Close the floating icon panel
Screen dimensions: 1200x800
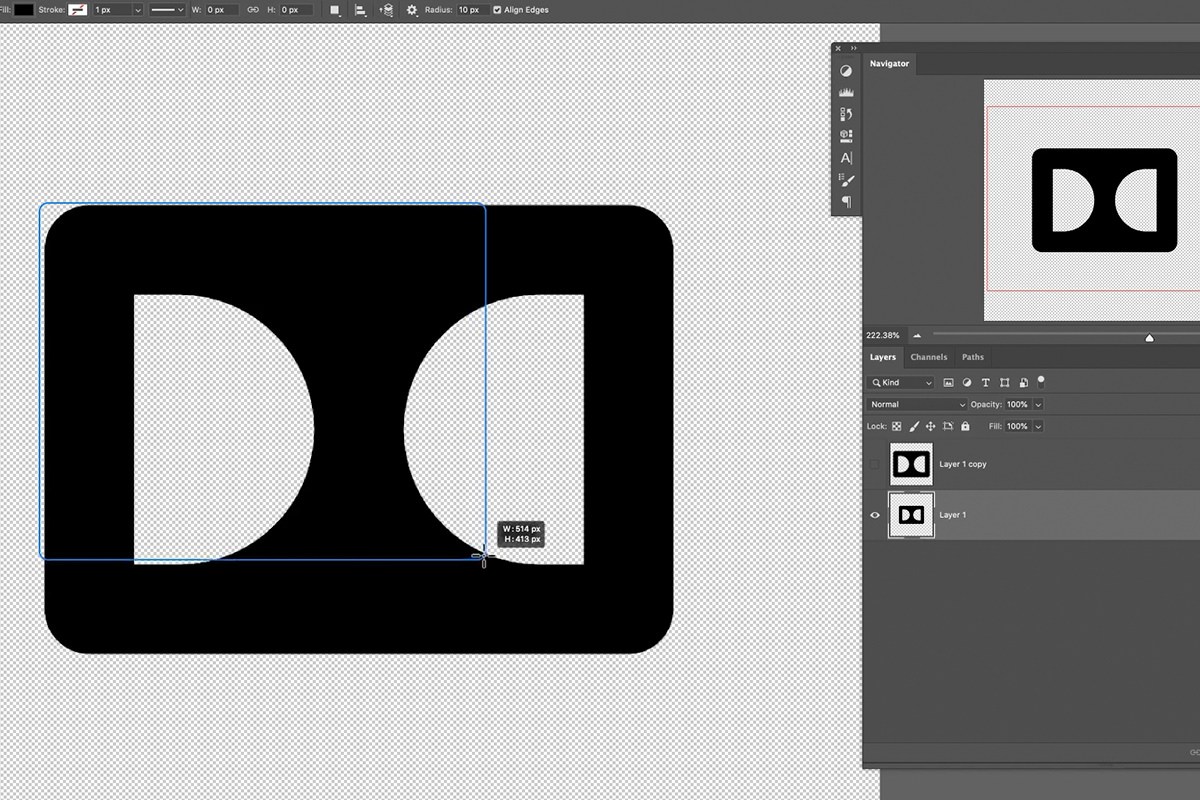click(x=837, y=48)
